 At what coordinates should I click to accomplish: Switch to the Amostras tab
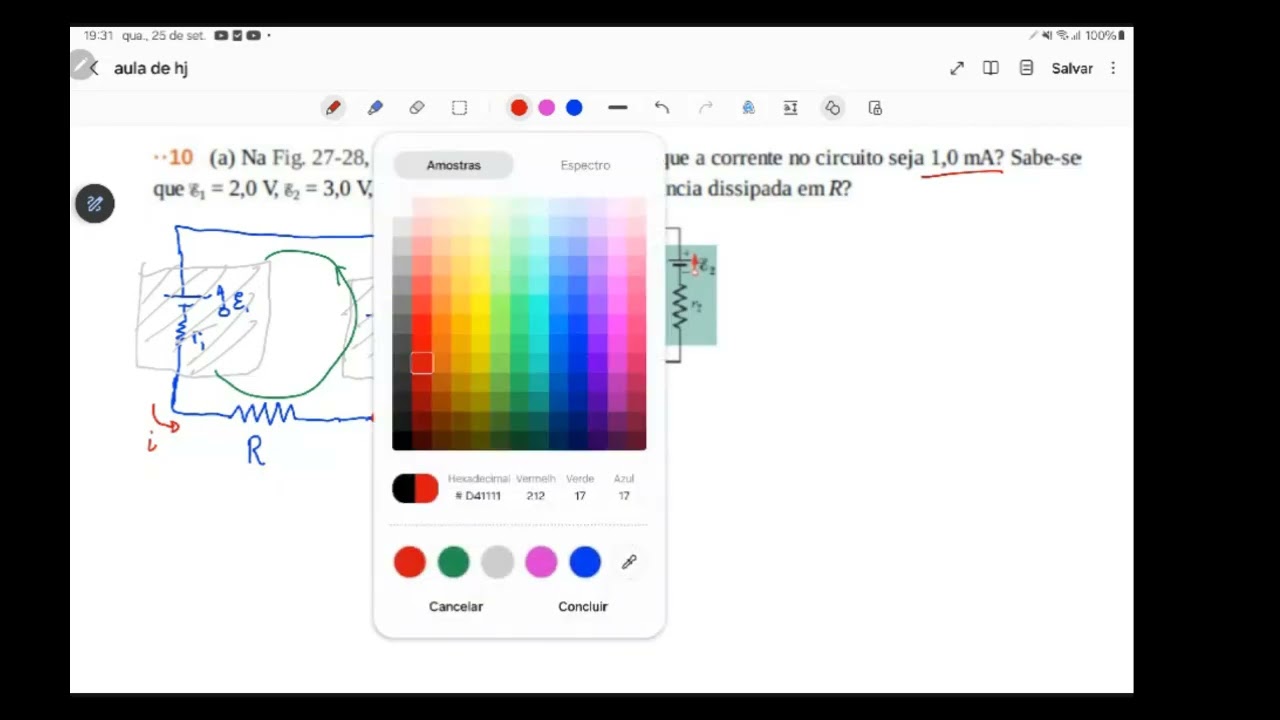point(454,165)
